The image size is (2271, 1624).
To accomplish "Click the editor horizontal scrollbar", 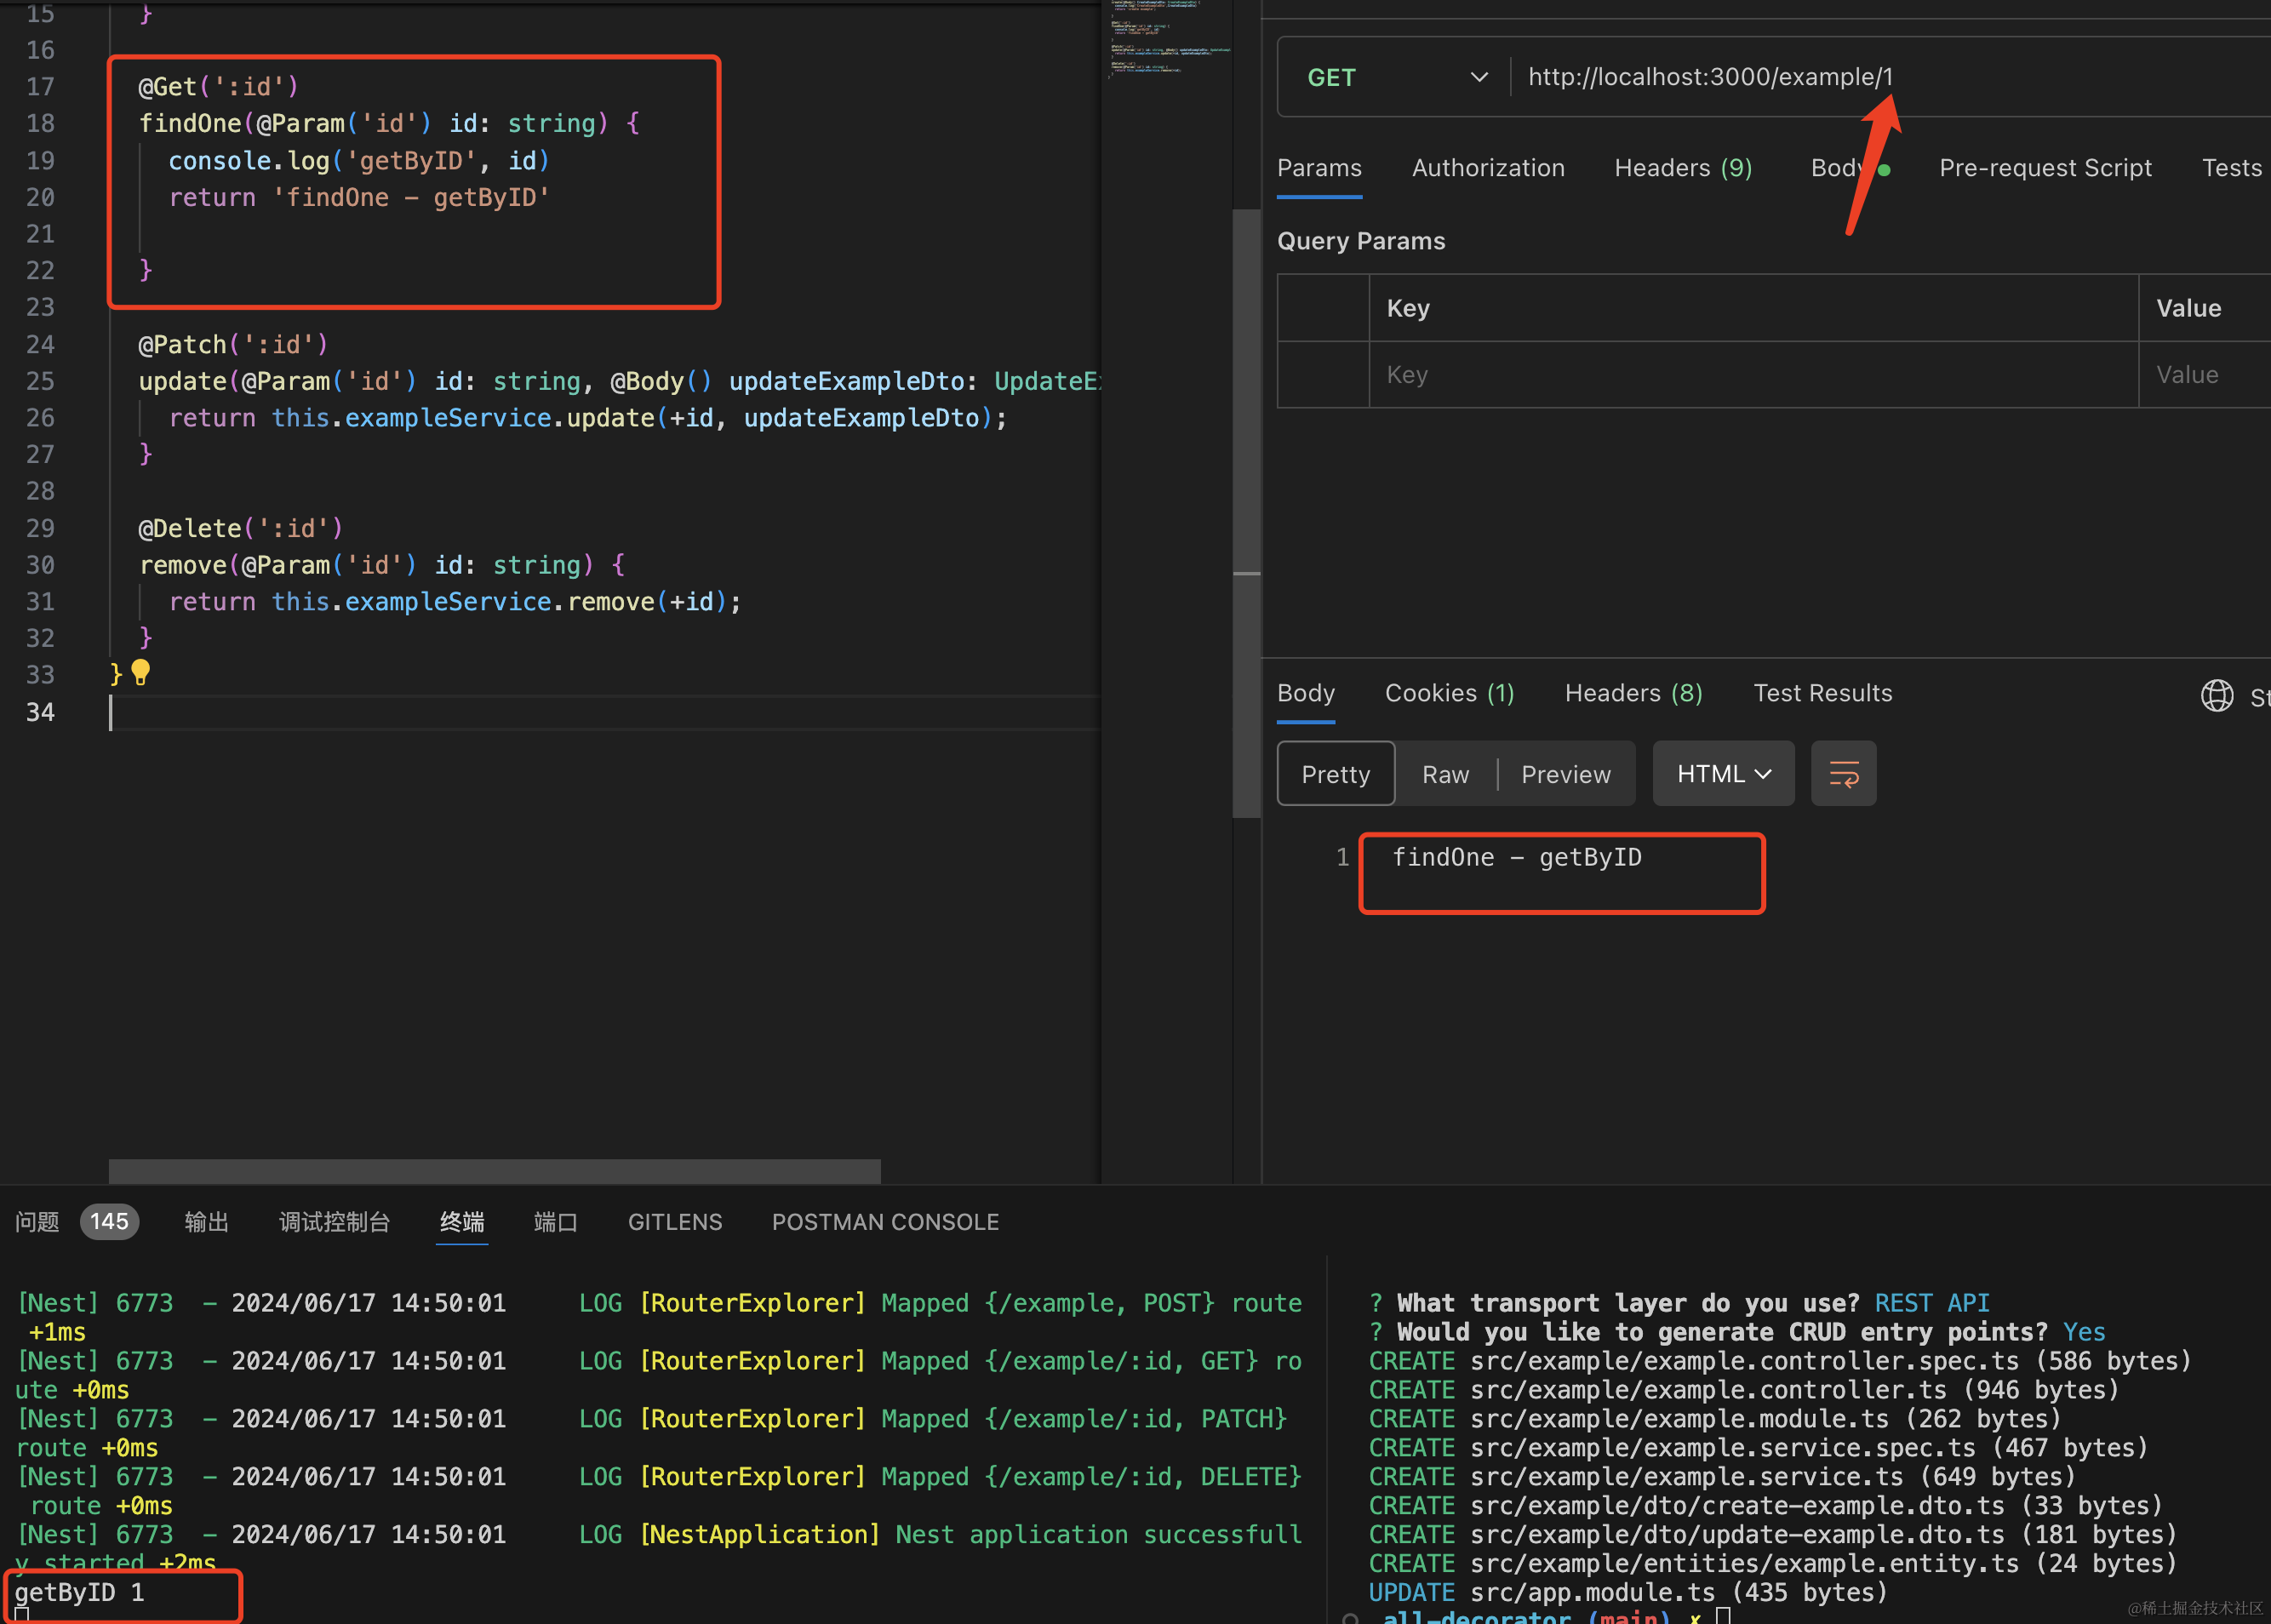I will point(494,1171).
